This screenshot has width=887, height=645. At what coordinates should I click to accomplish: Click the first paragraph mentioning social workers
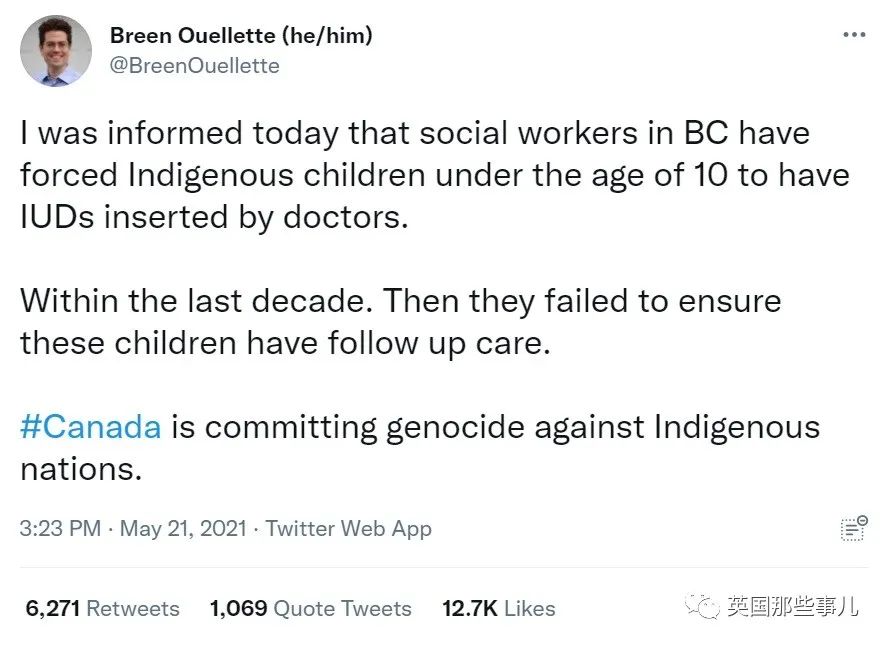[x=434, y=175]
